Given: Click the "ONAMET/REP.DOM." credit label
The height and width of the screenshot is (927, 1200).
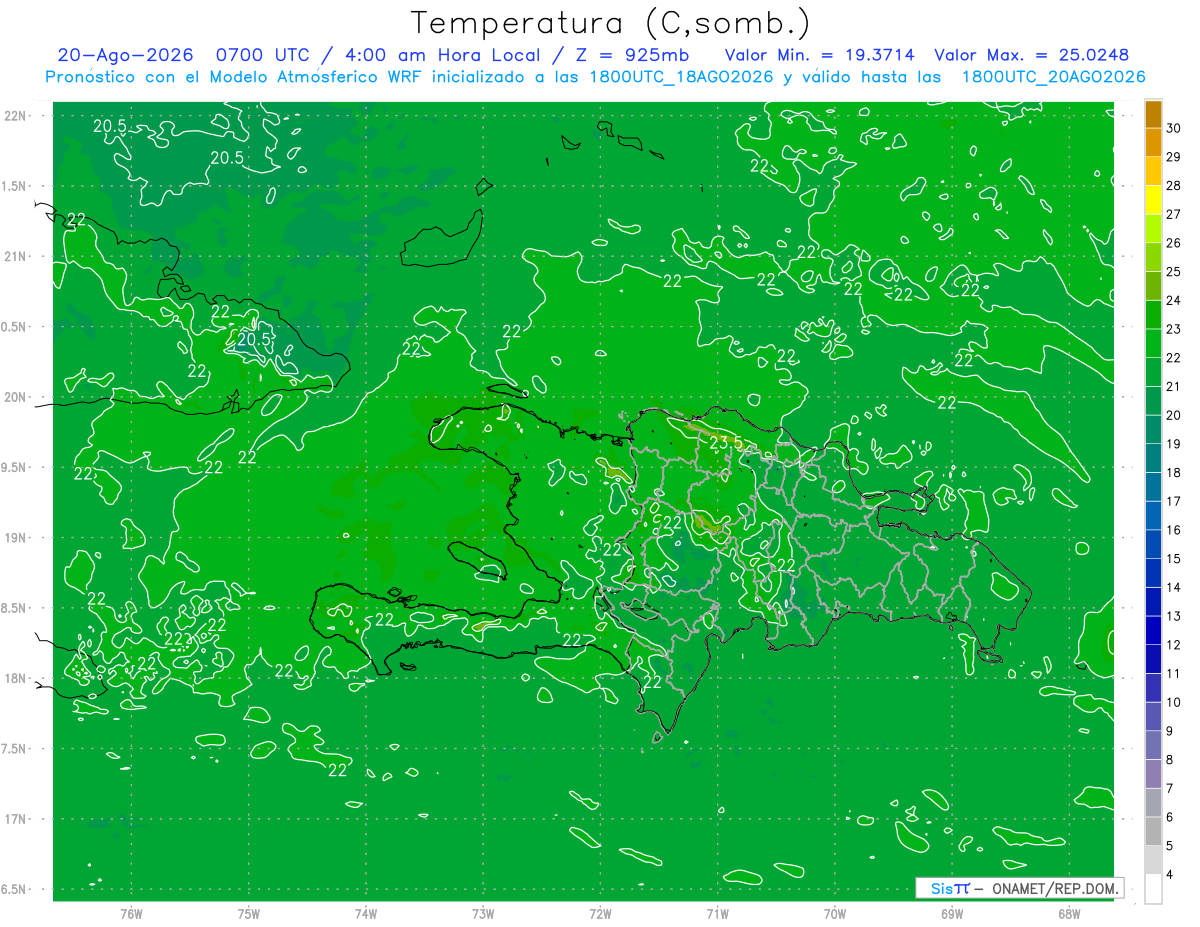Looking at the screenshot, I should point(1054,888).
